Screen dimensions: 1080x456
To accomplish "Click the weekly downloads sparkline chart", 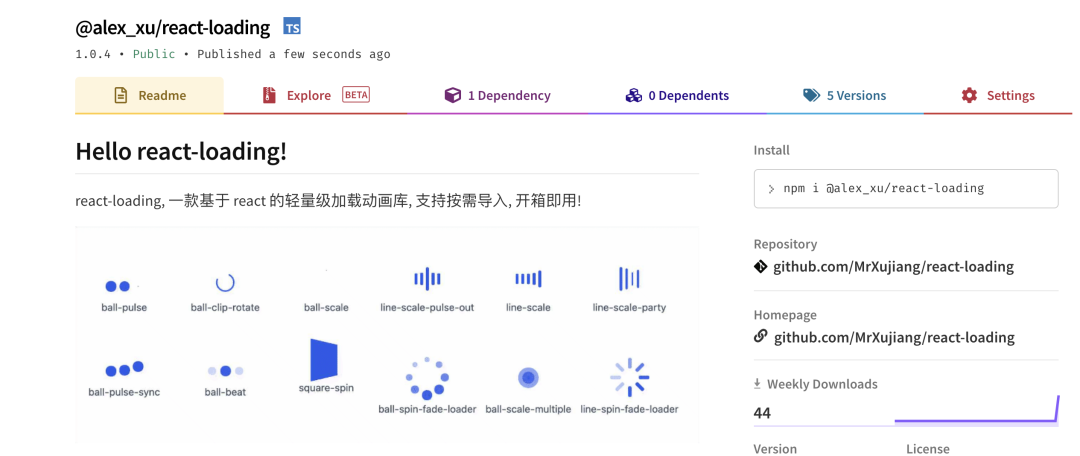I will [x=976, y=409].
